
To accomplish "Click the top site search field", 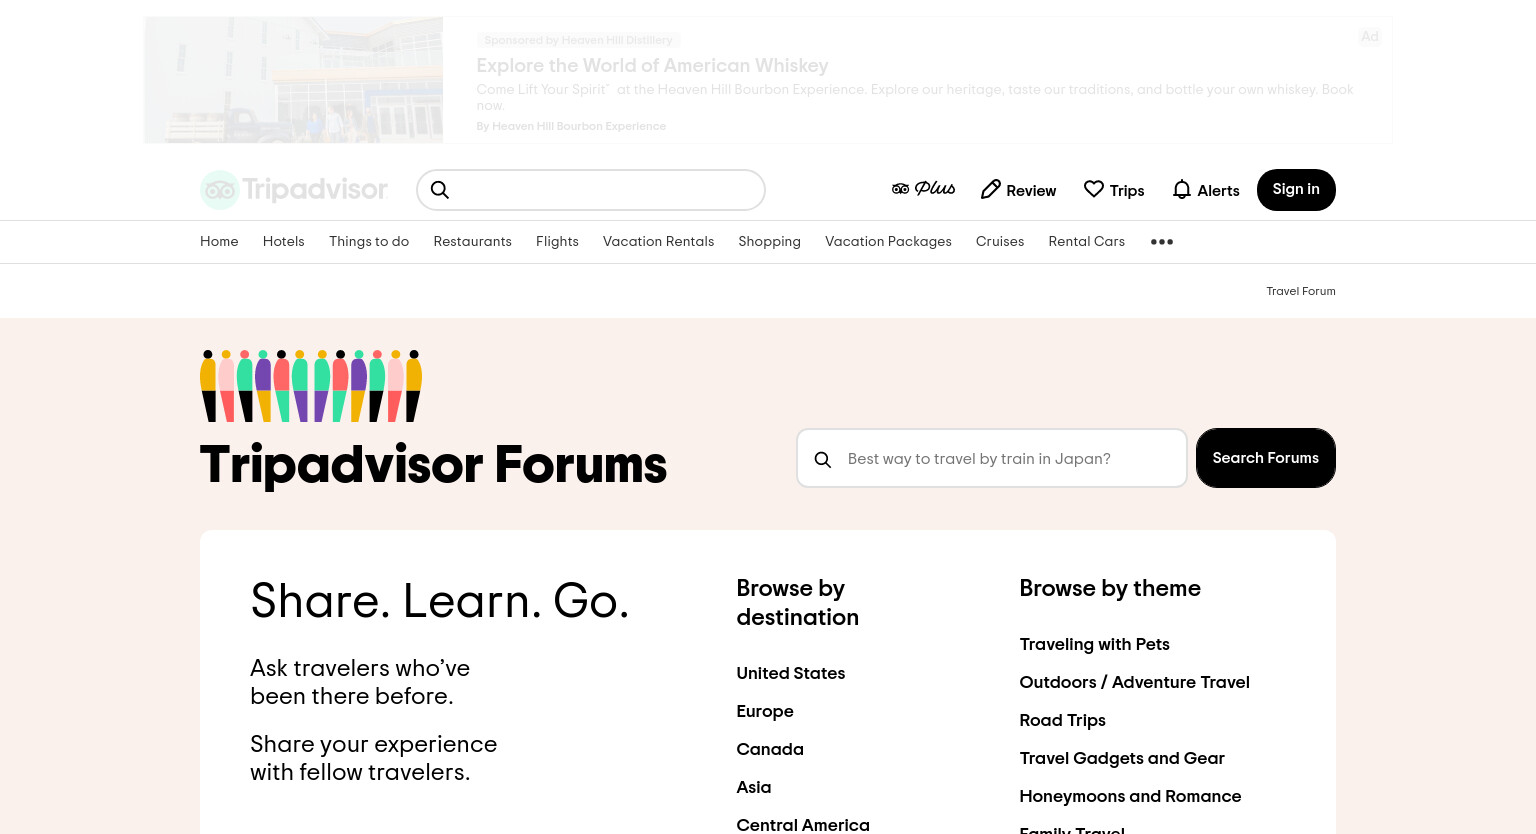I will pos(591,190).
